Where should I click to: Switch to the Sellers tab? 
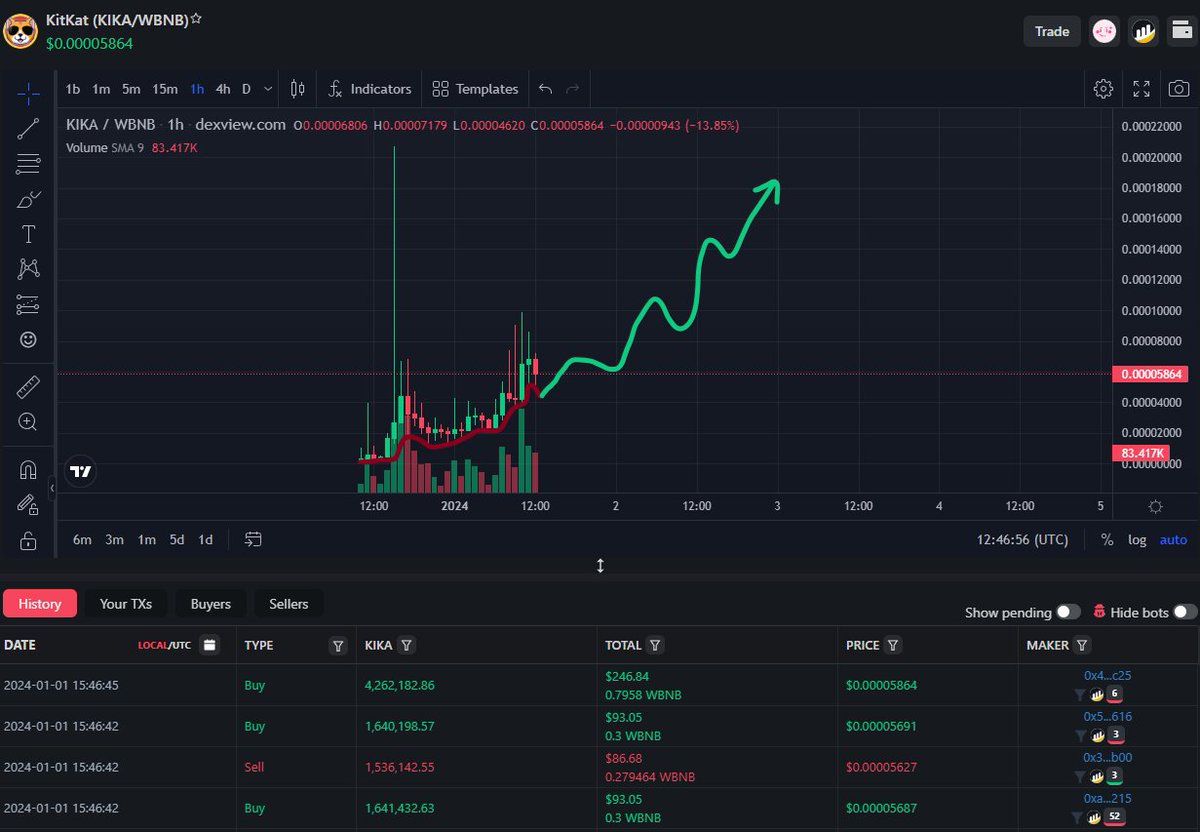pyautogui.click(x=289, y=604)
